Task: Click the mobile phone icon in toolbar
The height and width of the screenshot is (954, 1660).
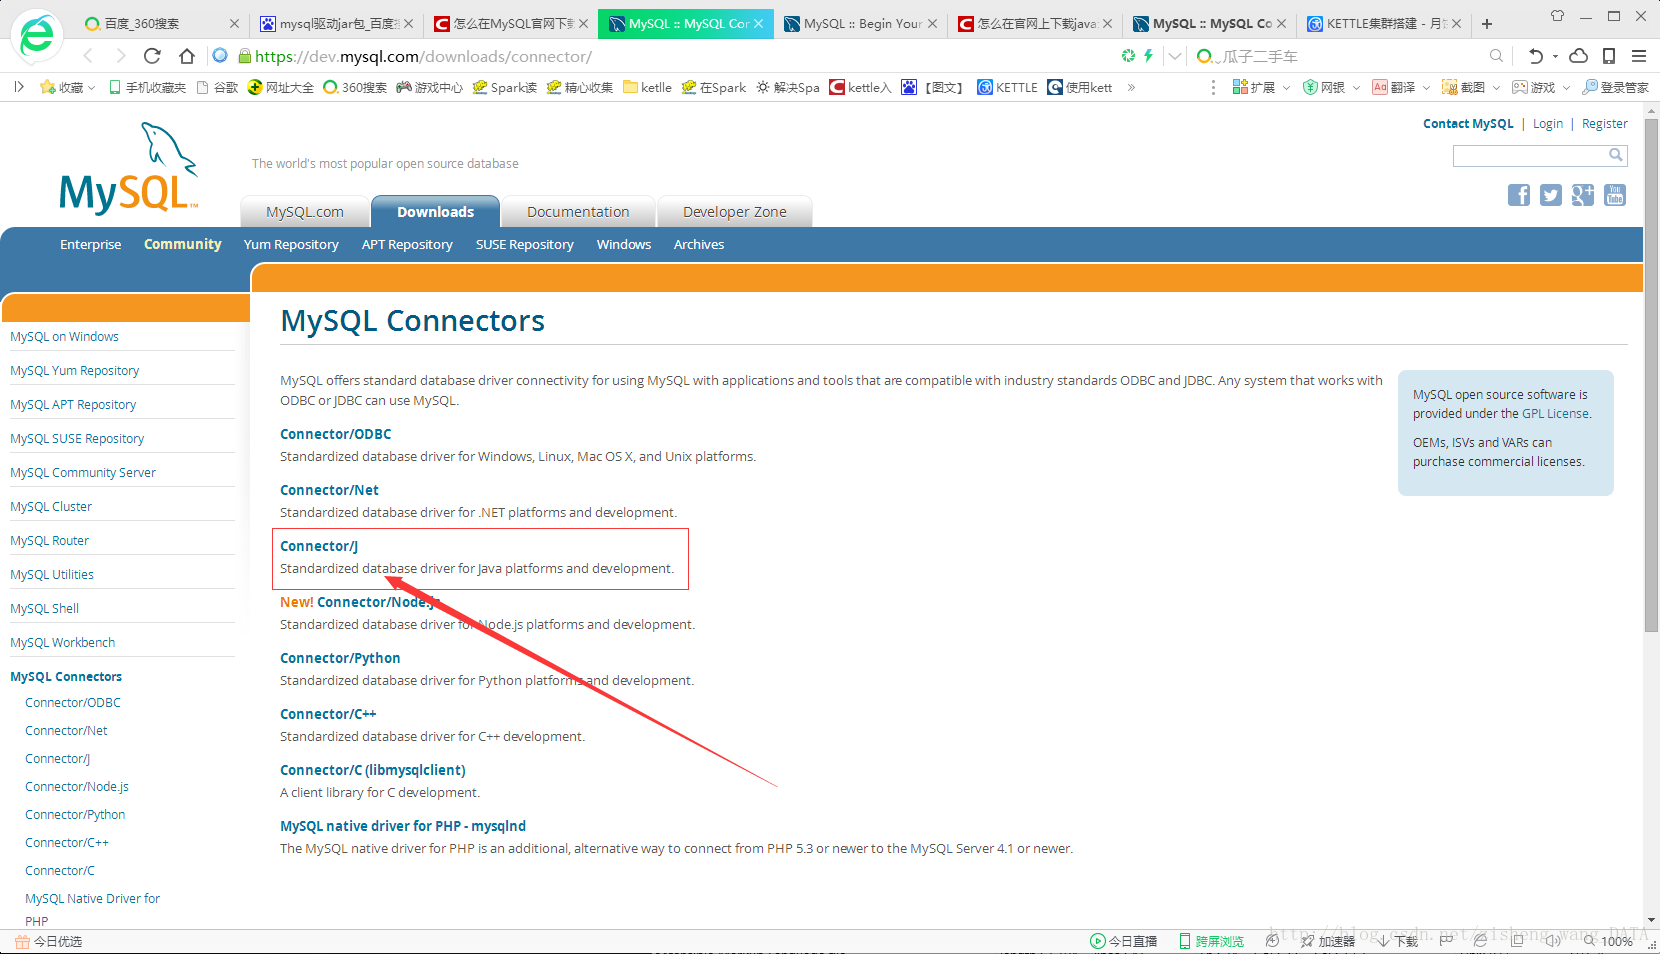Action: 1609,56
